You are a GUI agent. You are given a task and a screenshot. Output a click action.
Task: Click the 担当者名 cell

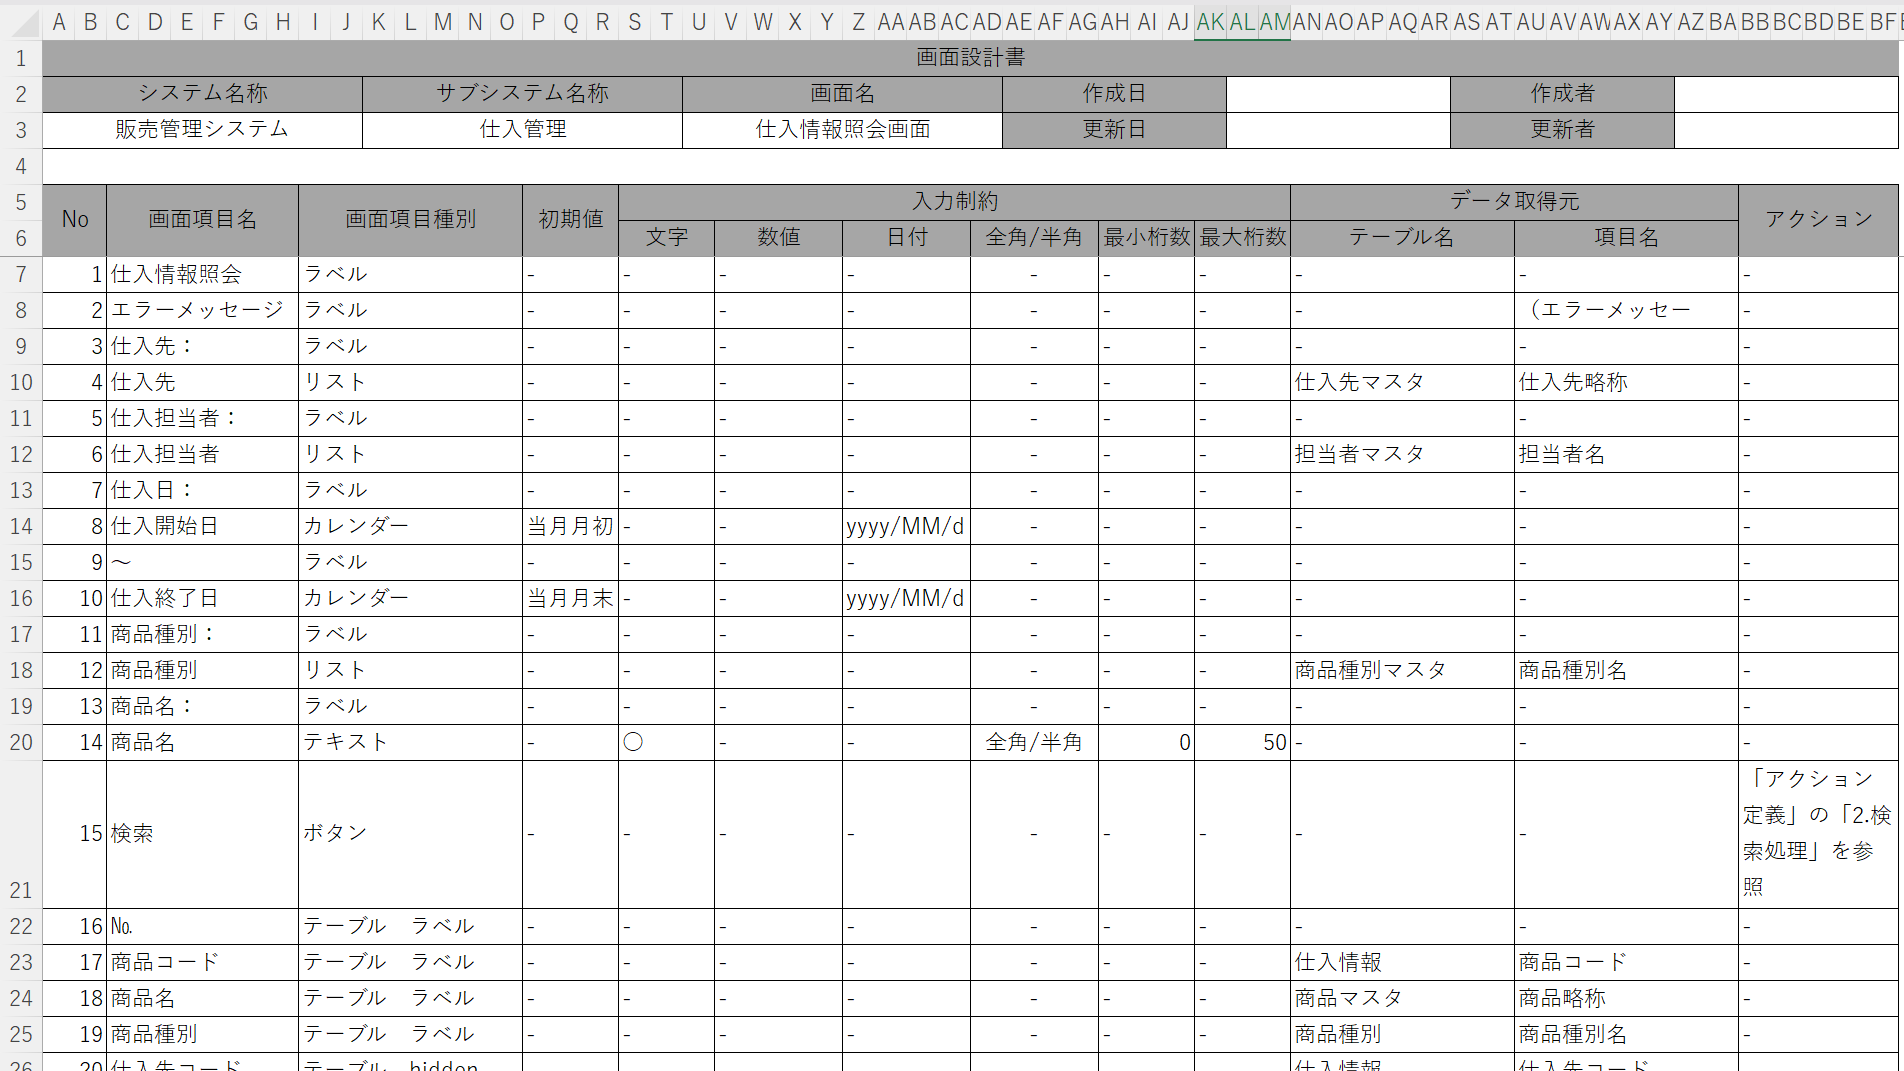click(1626, 454)
